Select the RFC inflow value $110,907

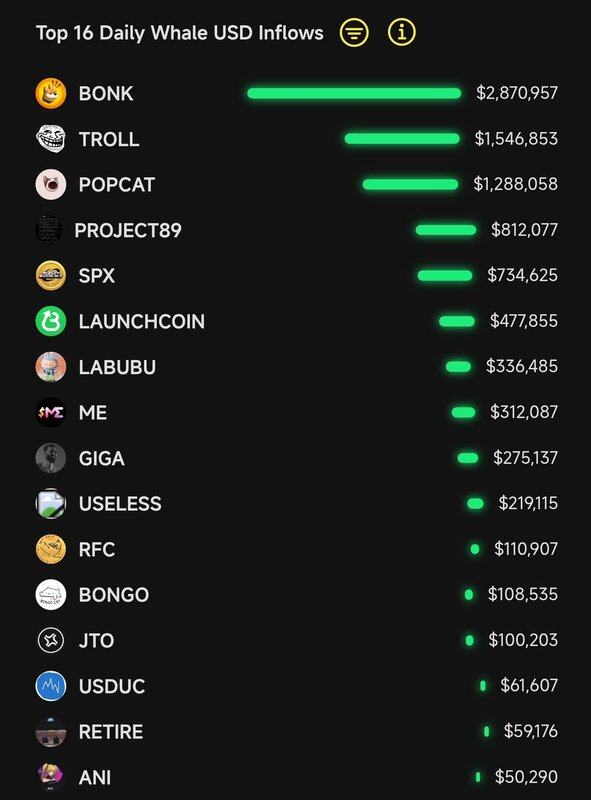point(526,548)
